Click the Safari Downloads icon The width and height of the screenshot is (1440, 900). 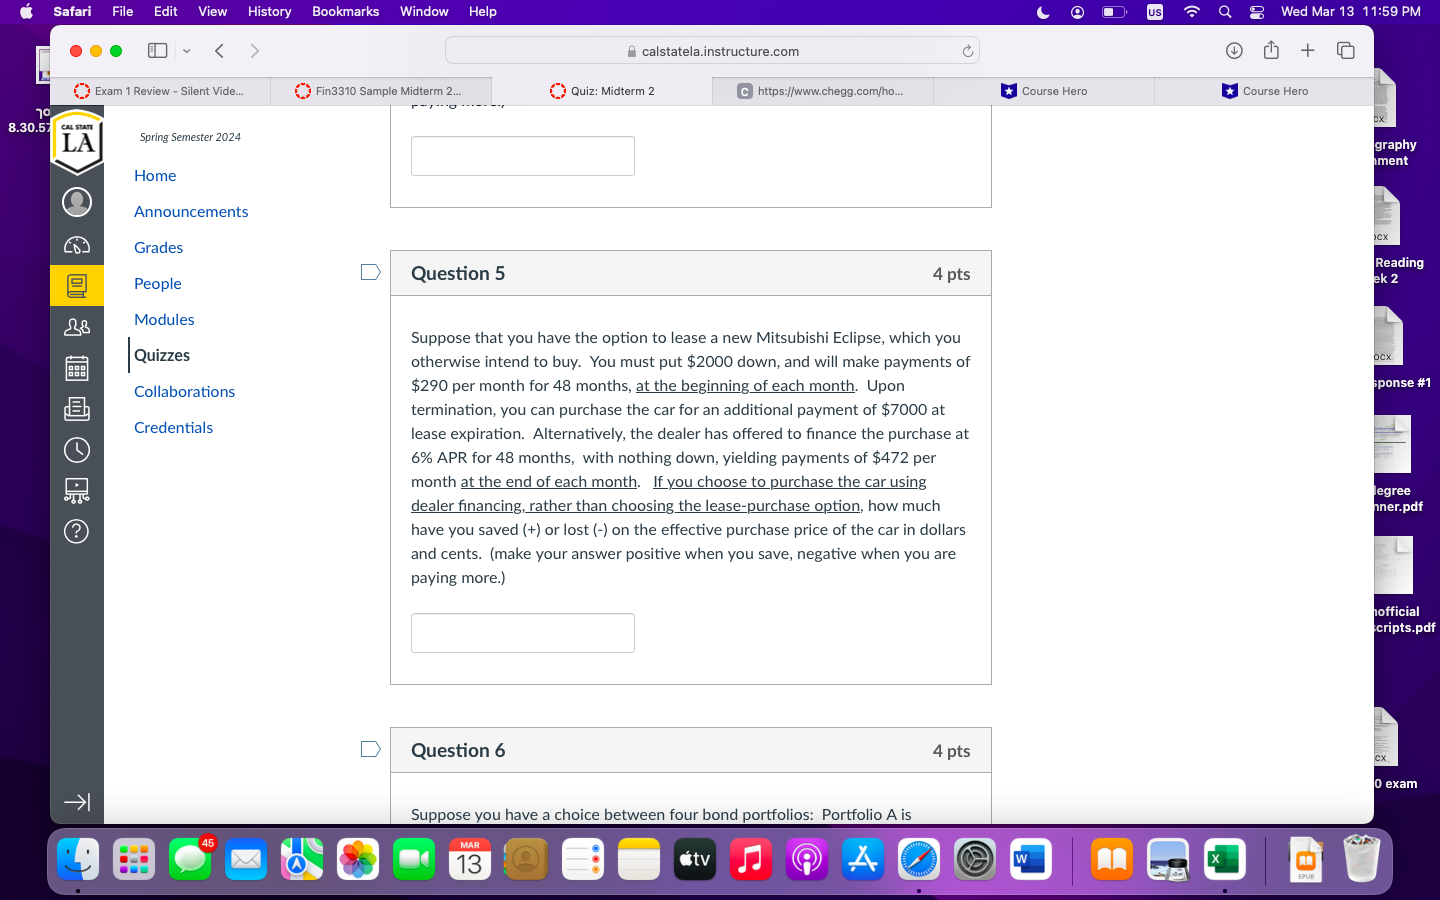pyautogui.click(x=1234, y=50)
